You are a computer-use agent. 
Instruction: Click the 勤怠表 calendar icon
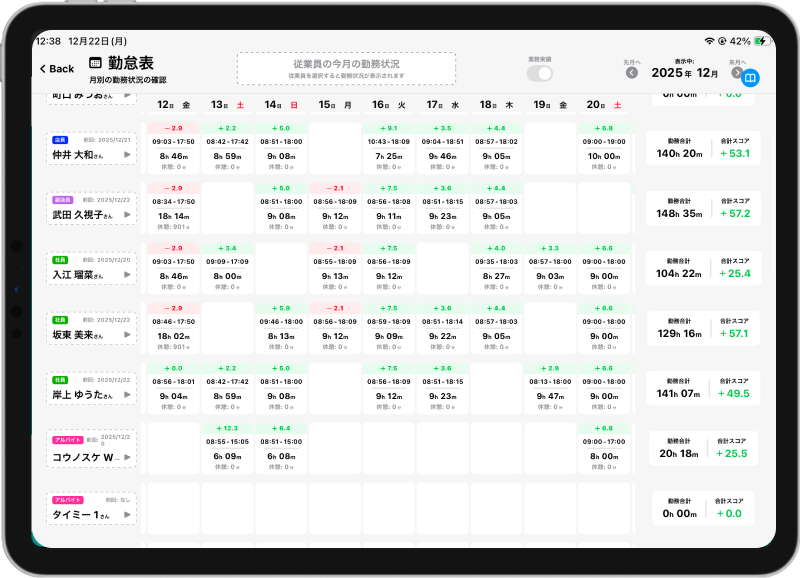(96, 63)
